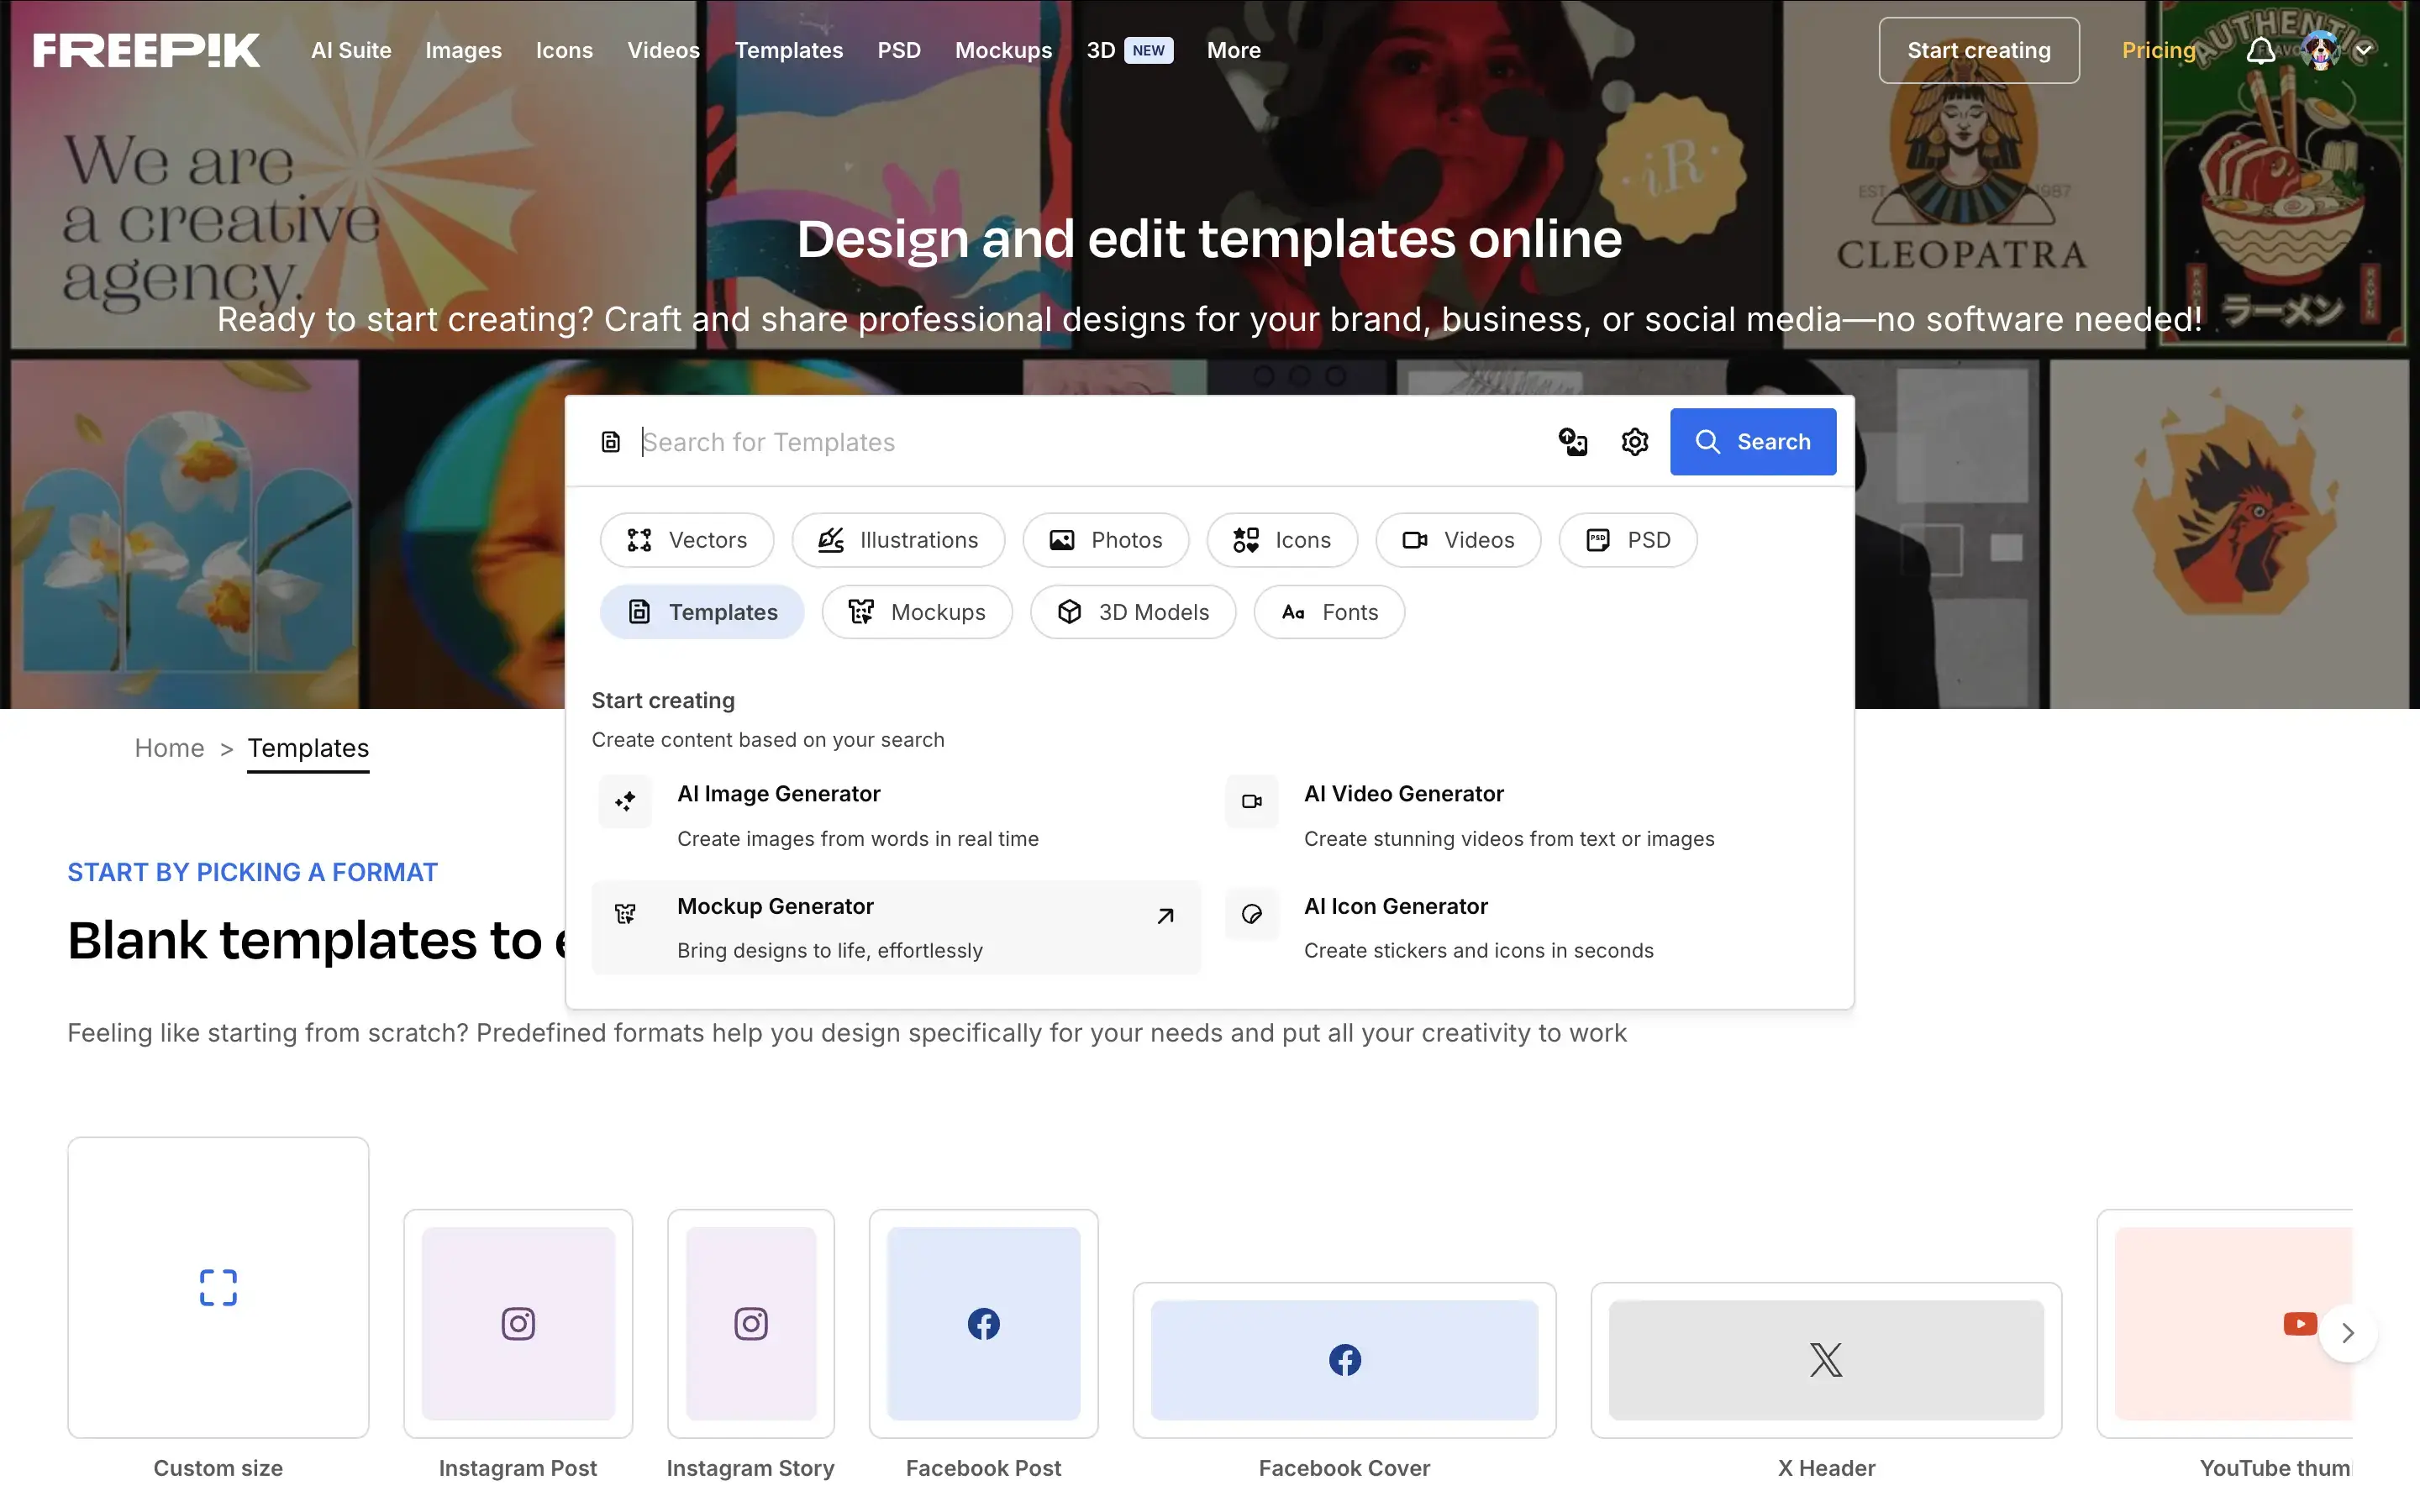Viewport: 2420px width, 1512px height.
Task: Choose the Instagram Story format
Action: 751,1324
